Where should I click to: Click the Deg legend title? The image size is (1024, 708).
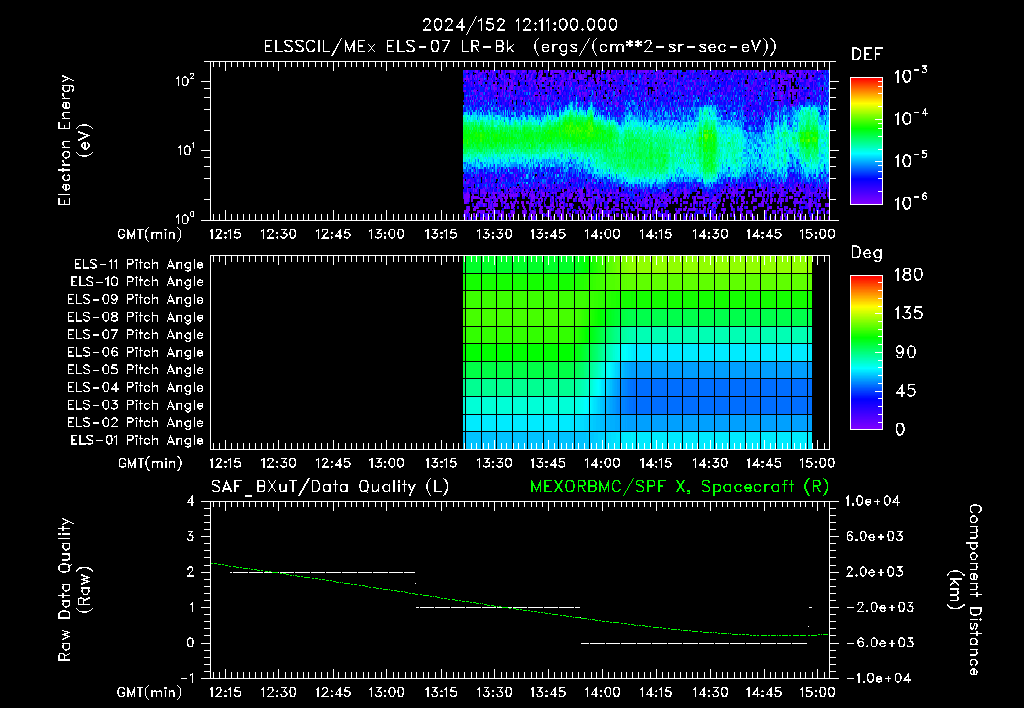tap(867, 253)
